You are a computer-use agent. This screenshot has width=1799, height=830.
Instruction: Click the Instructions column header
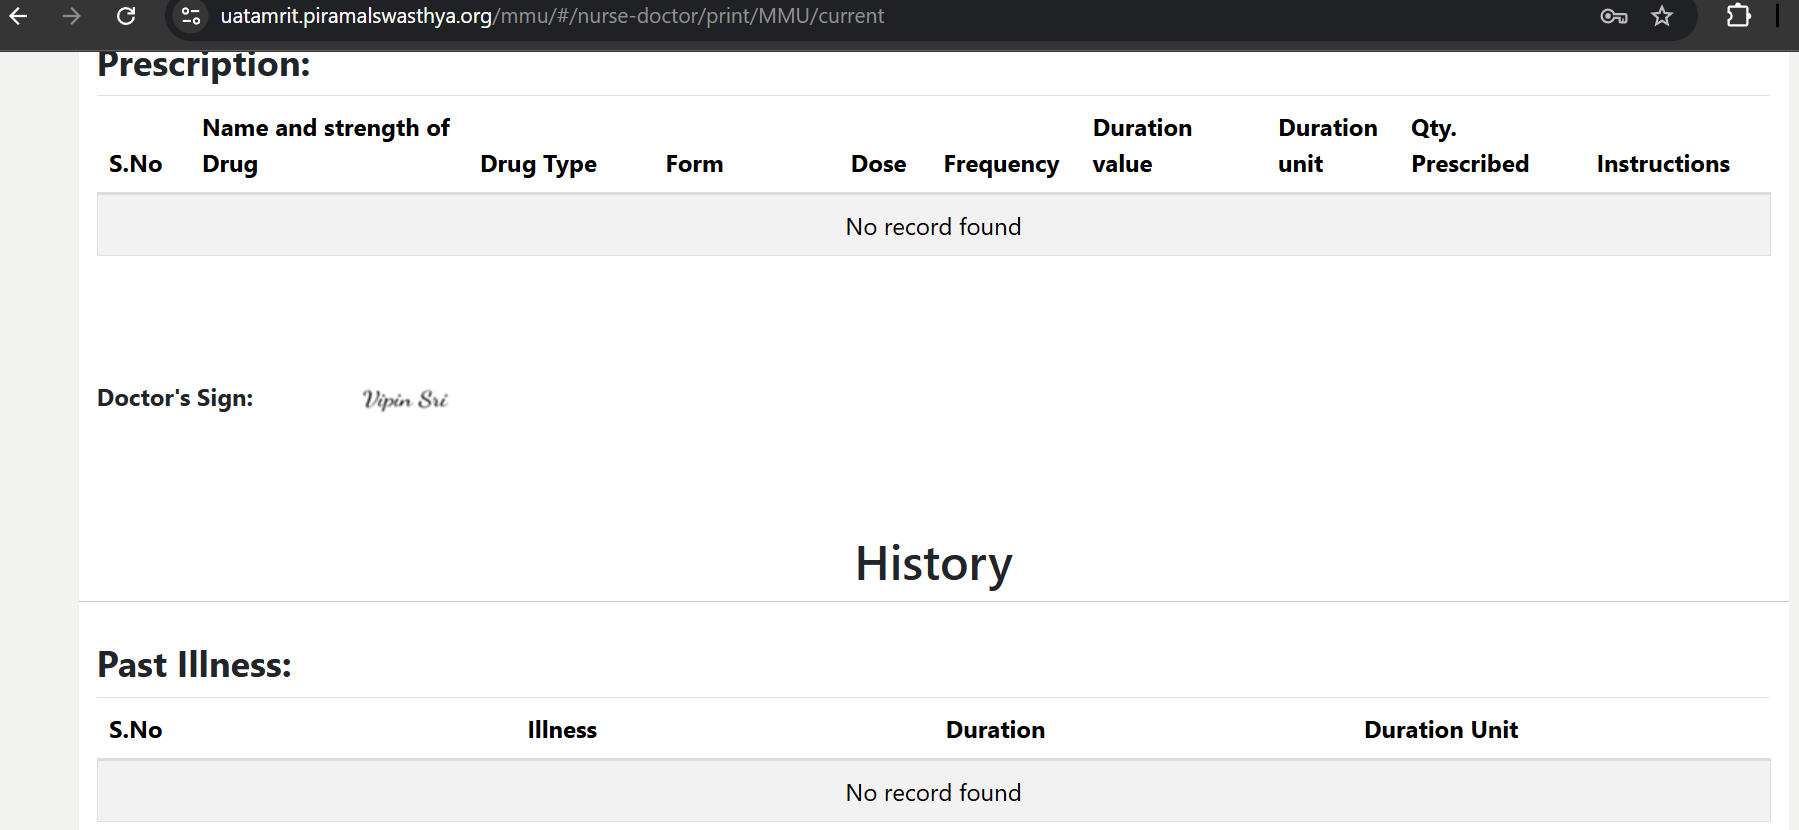click(1663, 164)
